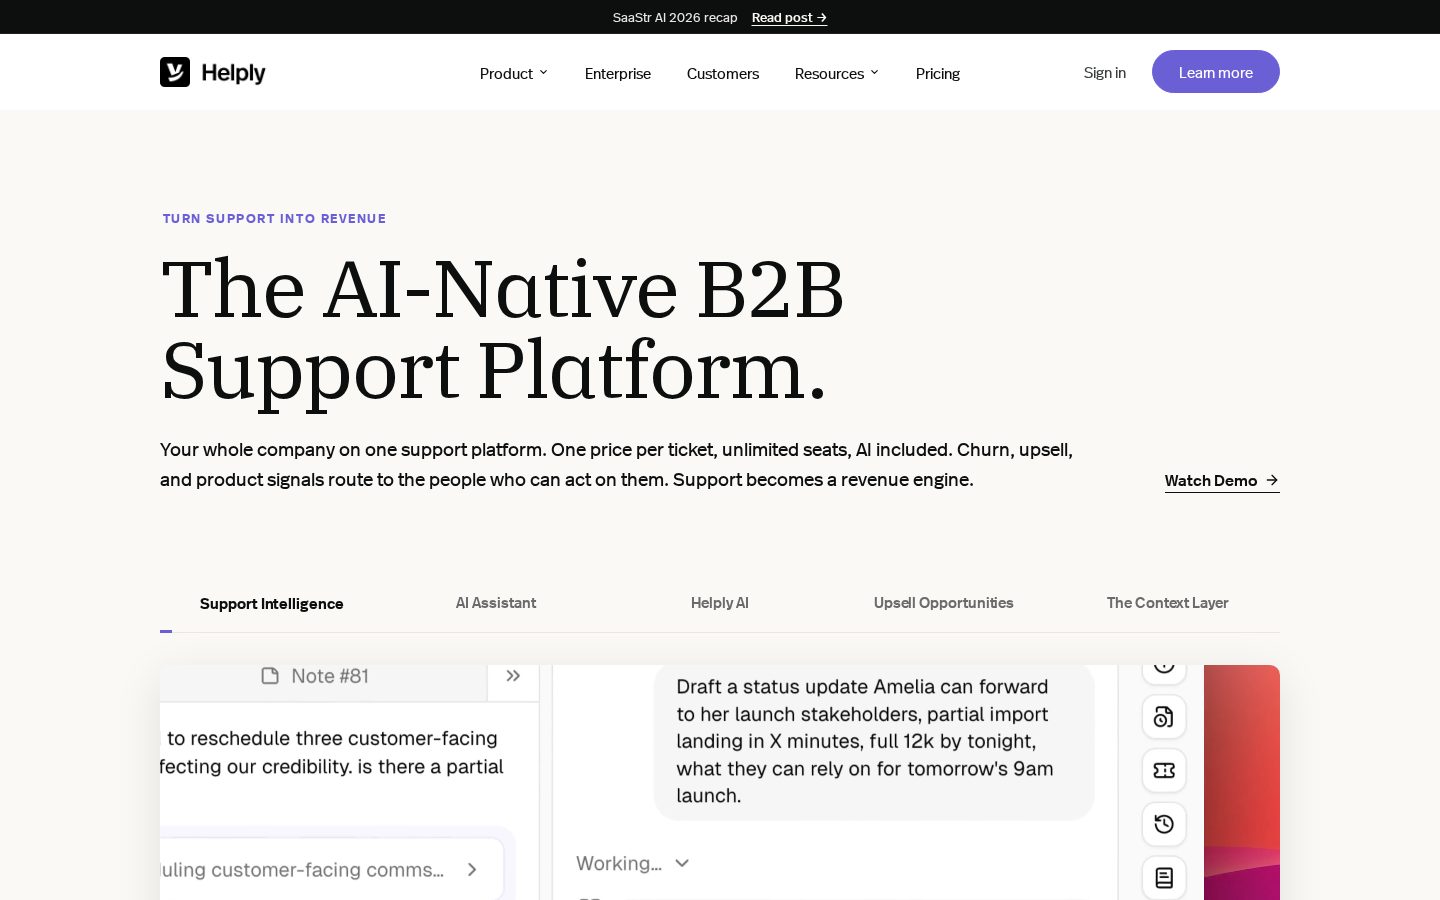Click the Helply logo icon
This screenshot has height=900, width=1440.
point(175,72)
